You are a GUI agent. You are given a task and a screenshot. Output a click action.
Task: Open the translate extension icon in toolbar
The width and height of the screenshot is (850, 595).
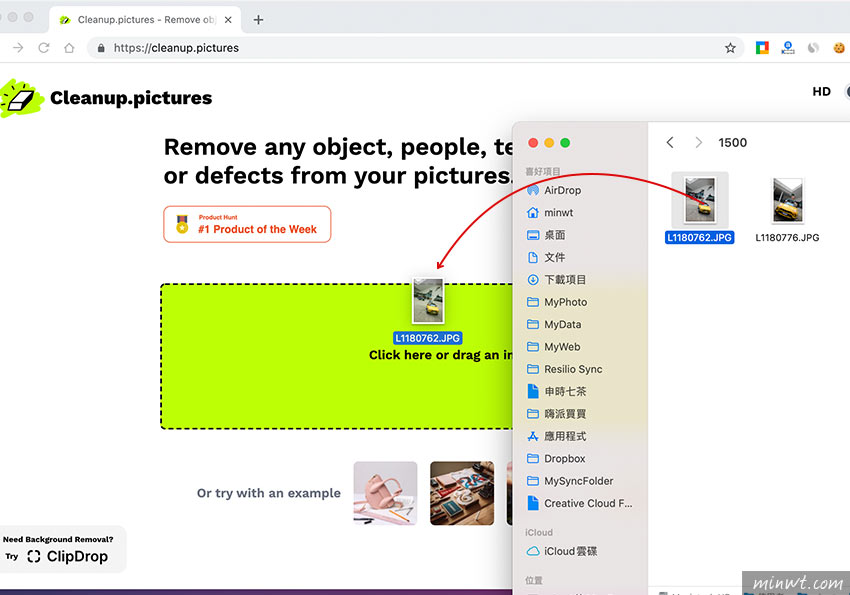pos(788,48)
